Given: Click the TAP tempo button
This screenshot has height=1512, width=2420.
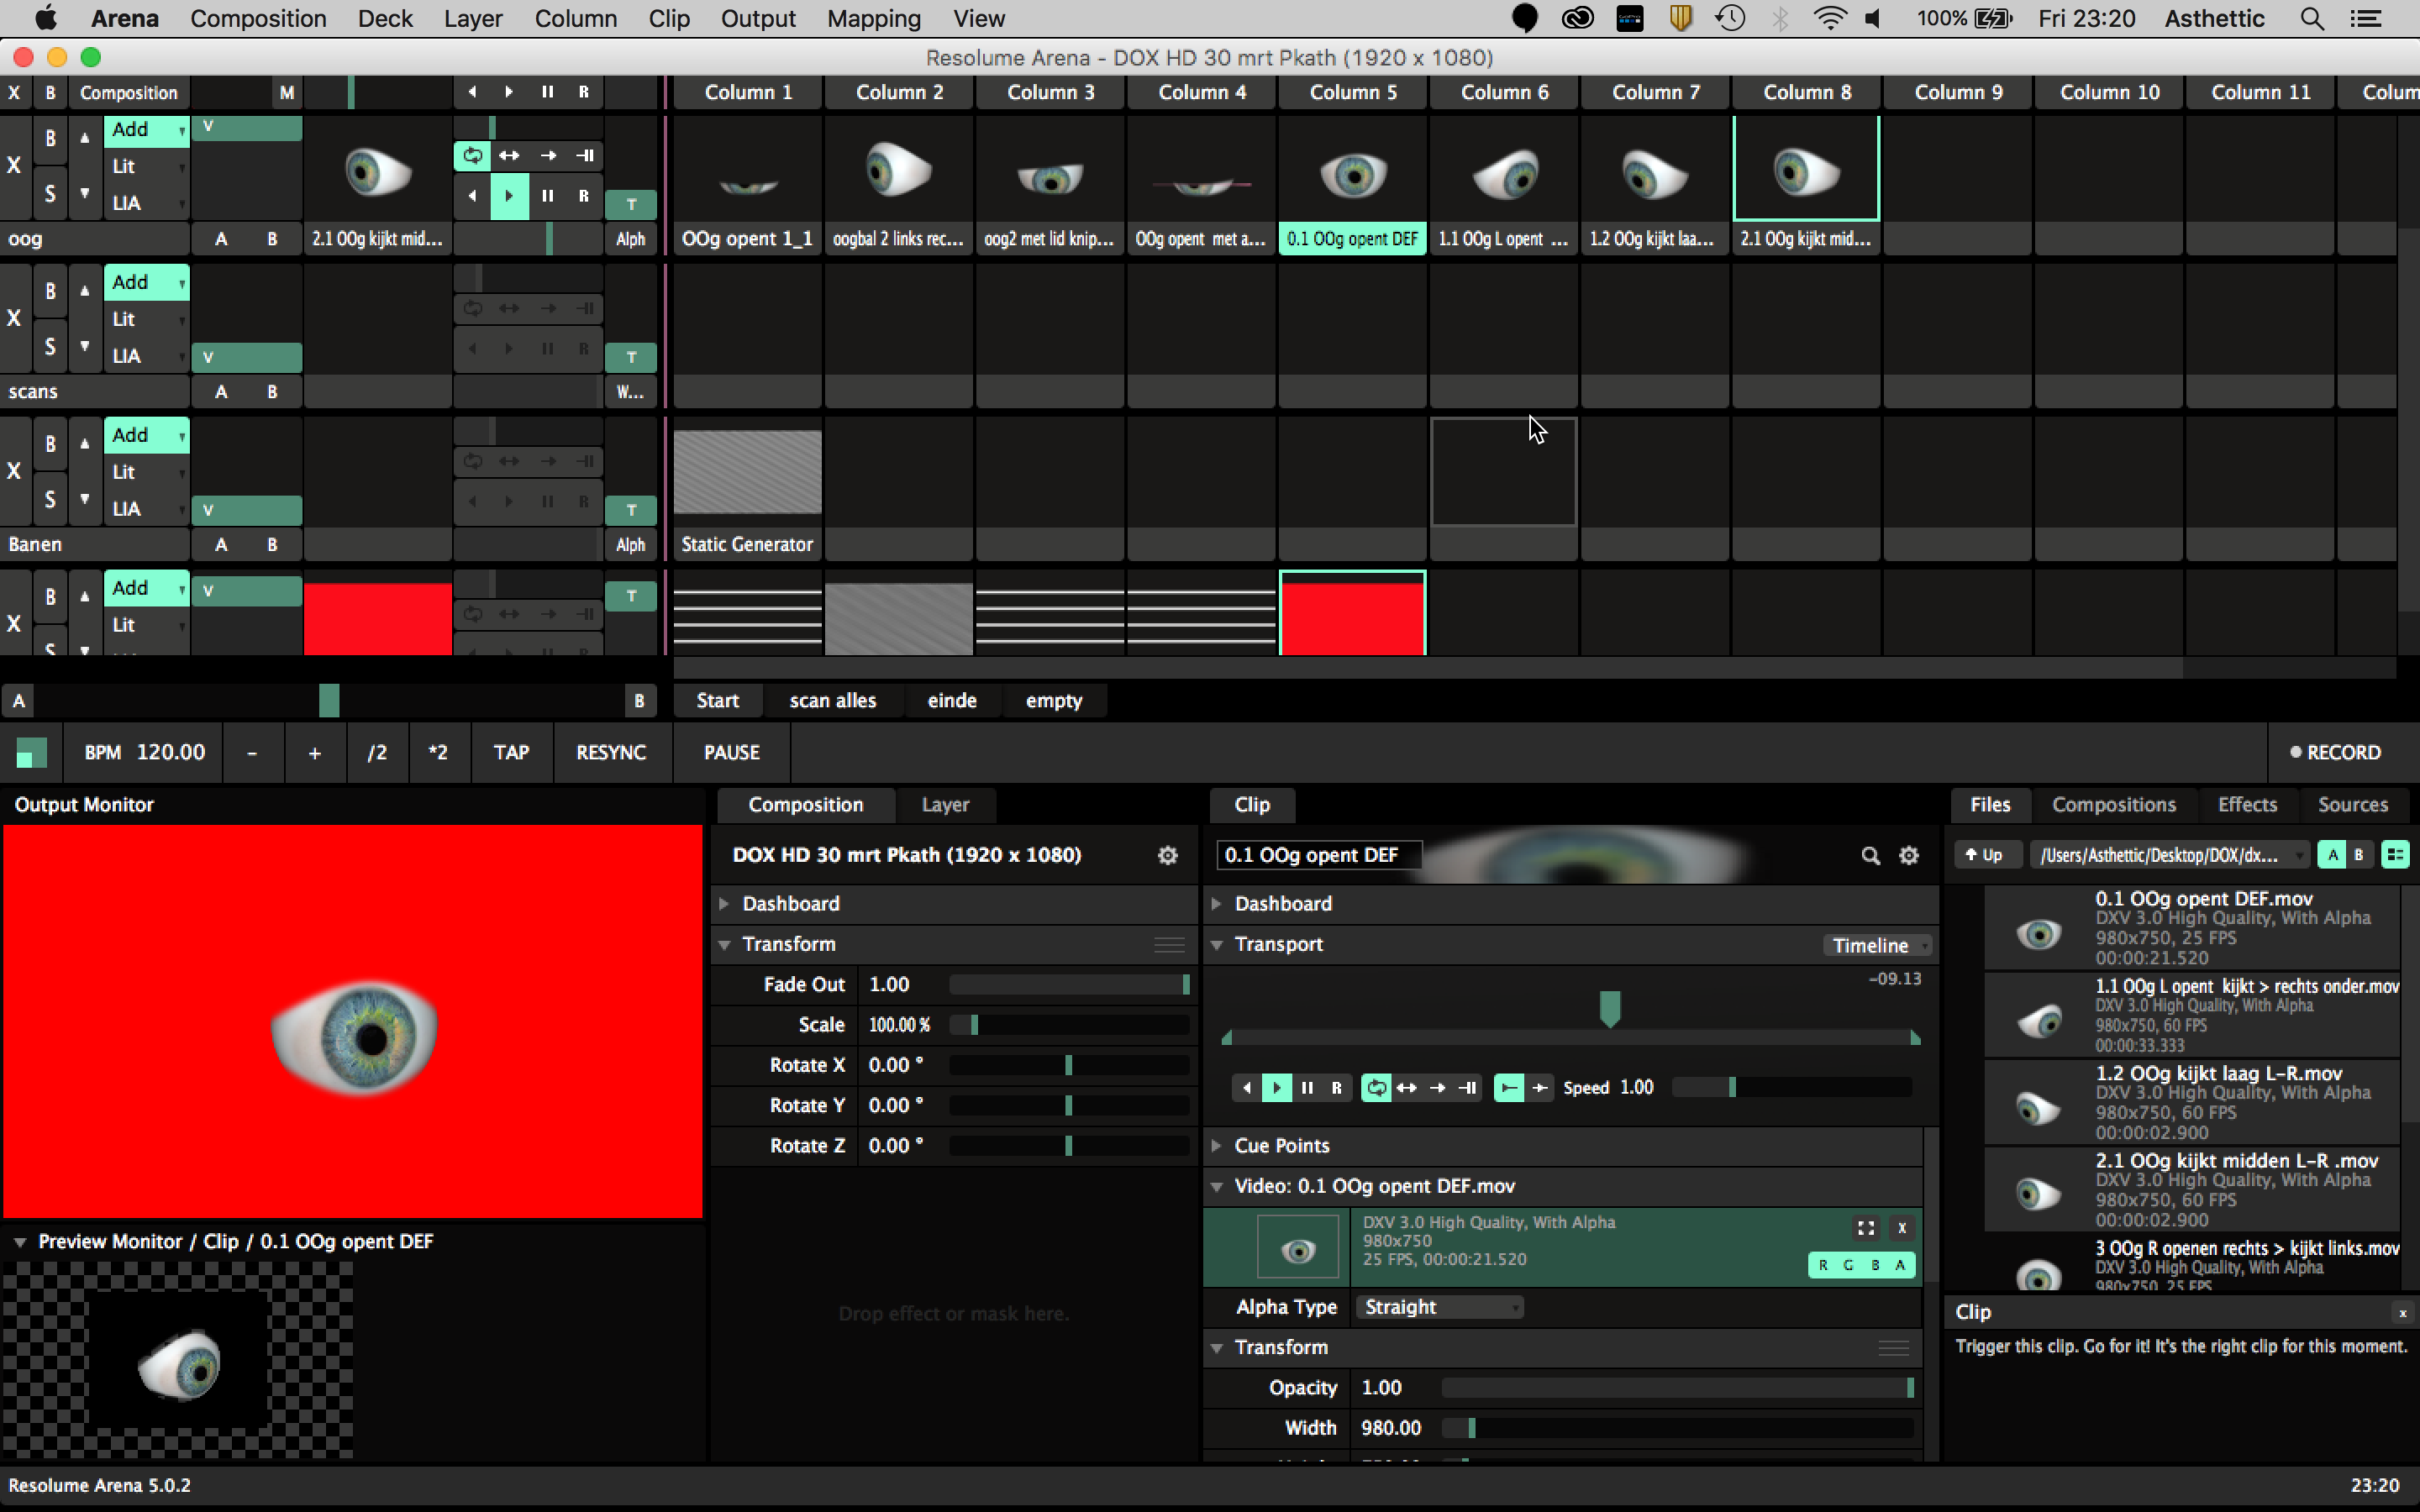Looking at the screenshot, I should 511,752.
